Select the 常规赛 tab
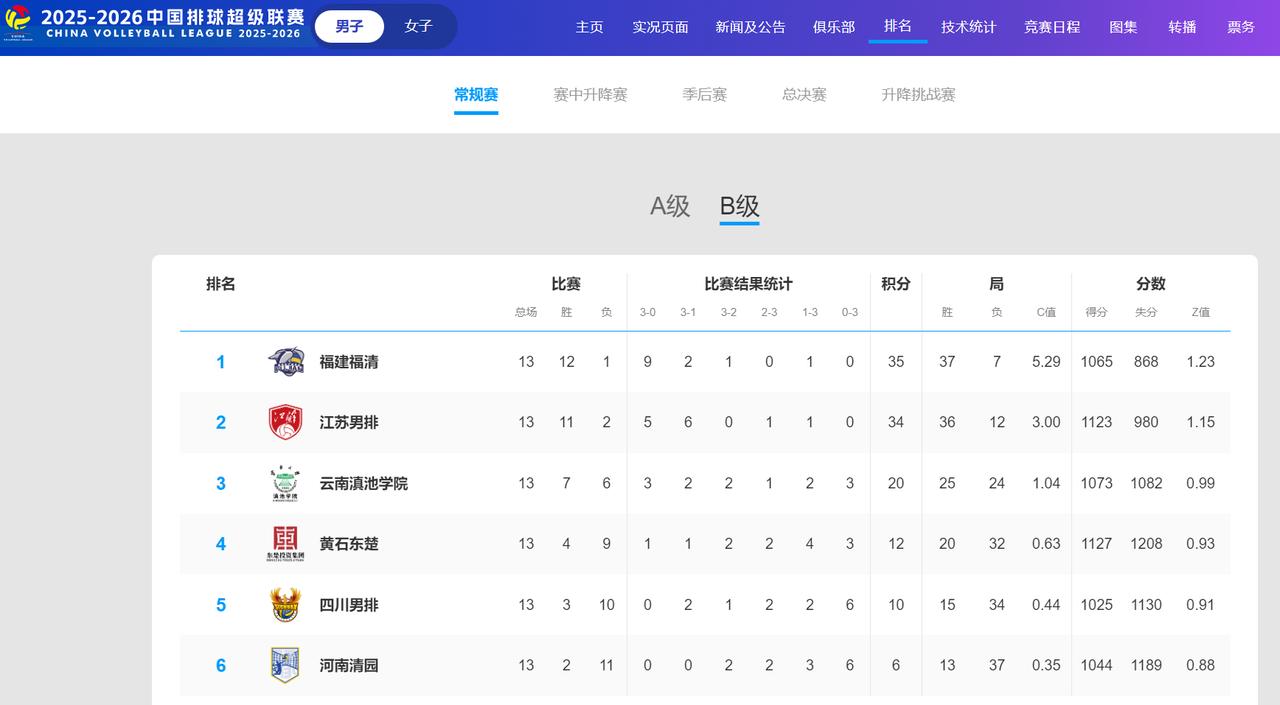Screen dimensions: 1280x705 [x=476, y=95]
